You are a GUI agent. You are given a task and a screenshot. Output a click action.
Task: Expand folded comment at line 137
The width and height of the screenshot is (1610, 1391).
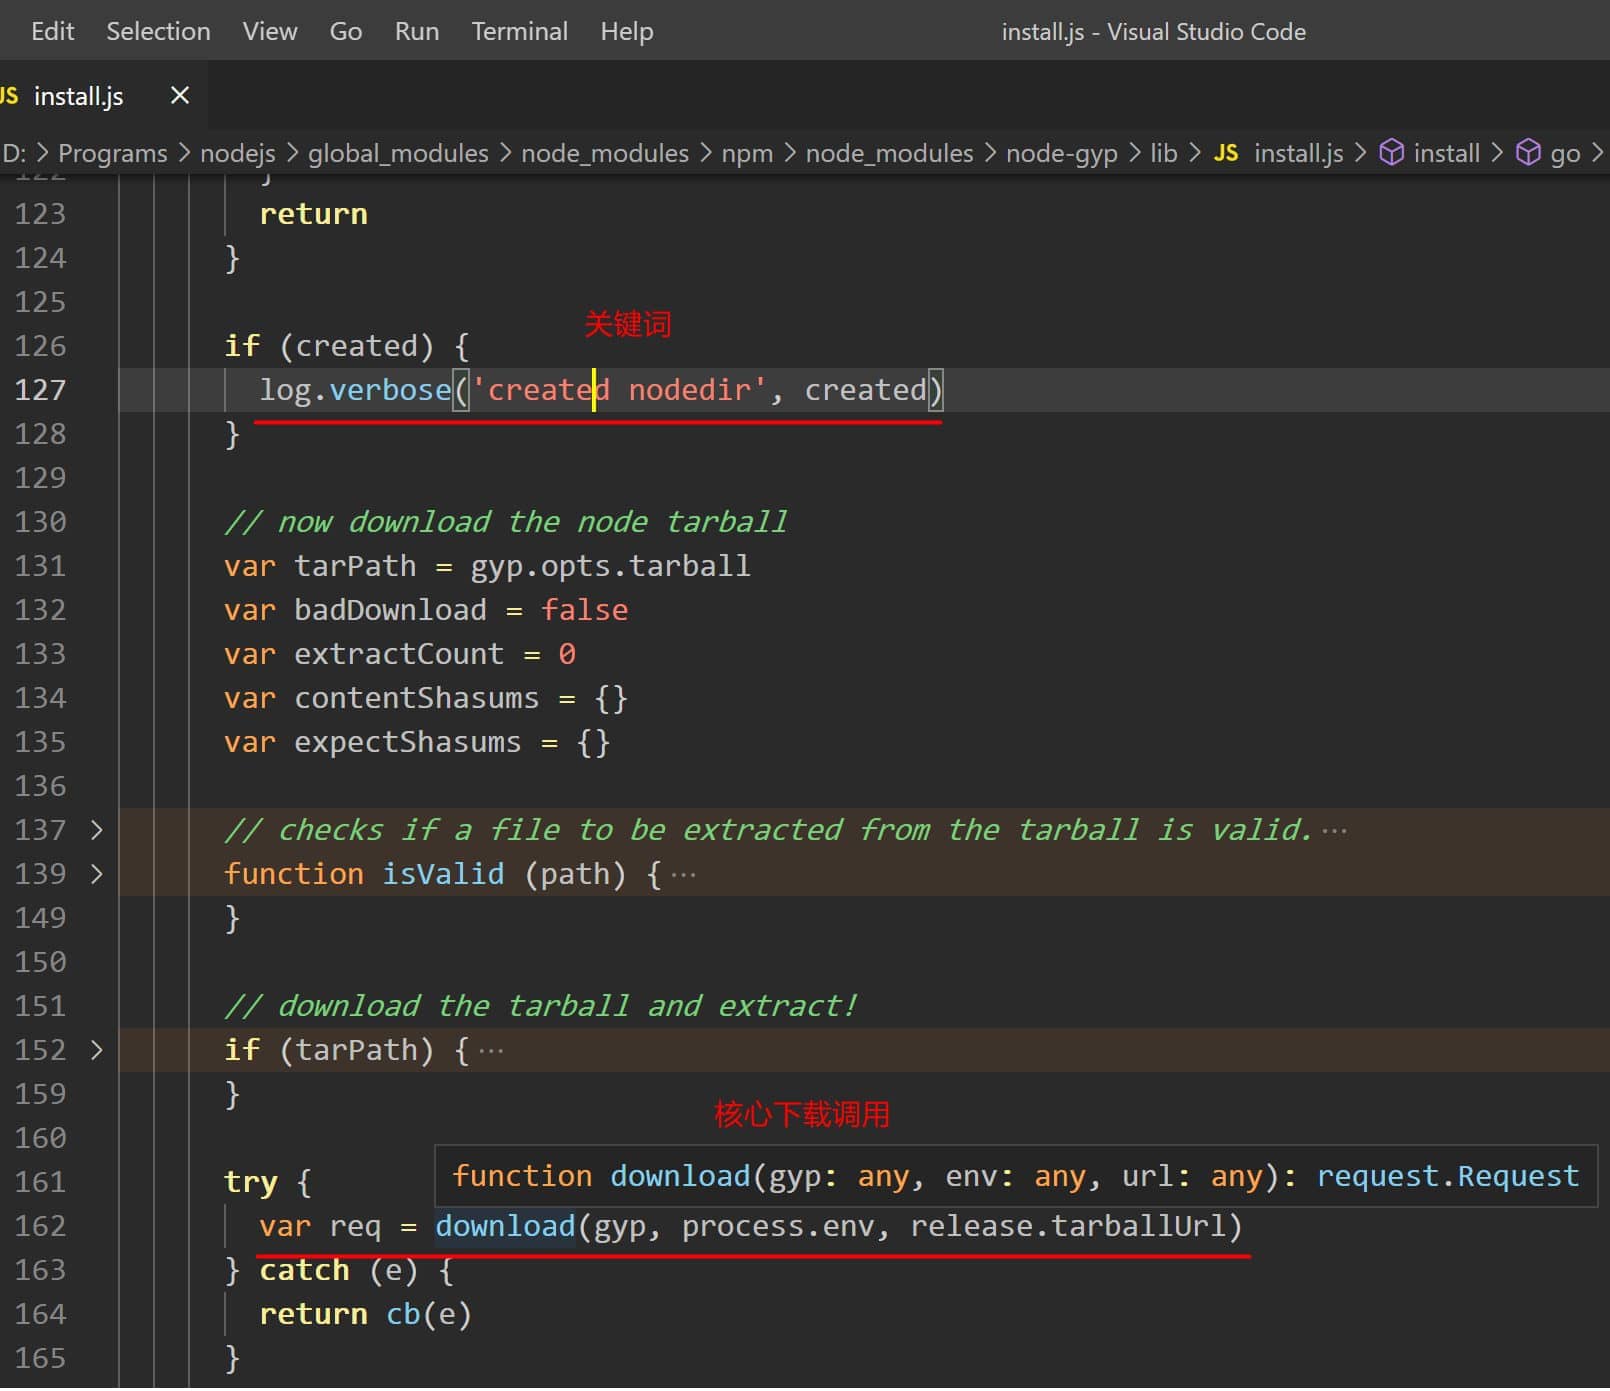click(96, 830)
